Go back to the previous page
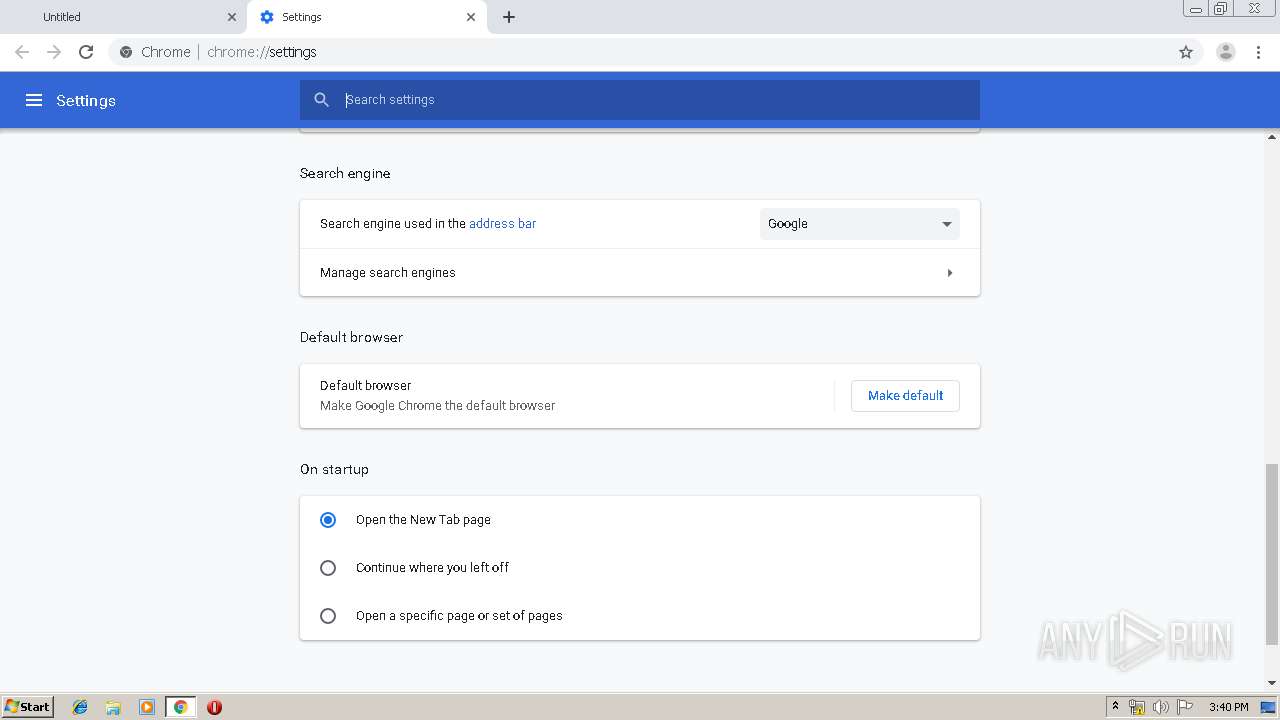The image size is (1280, 720). tap(22, 52)
